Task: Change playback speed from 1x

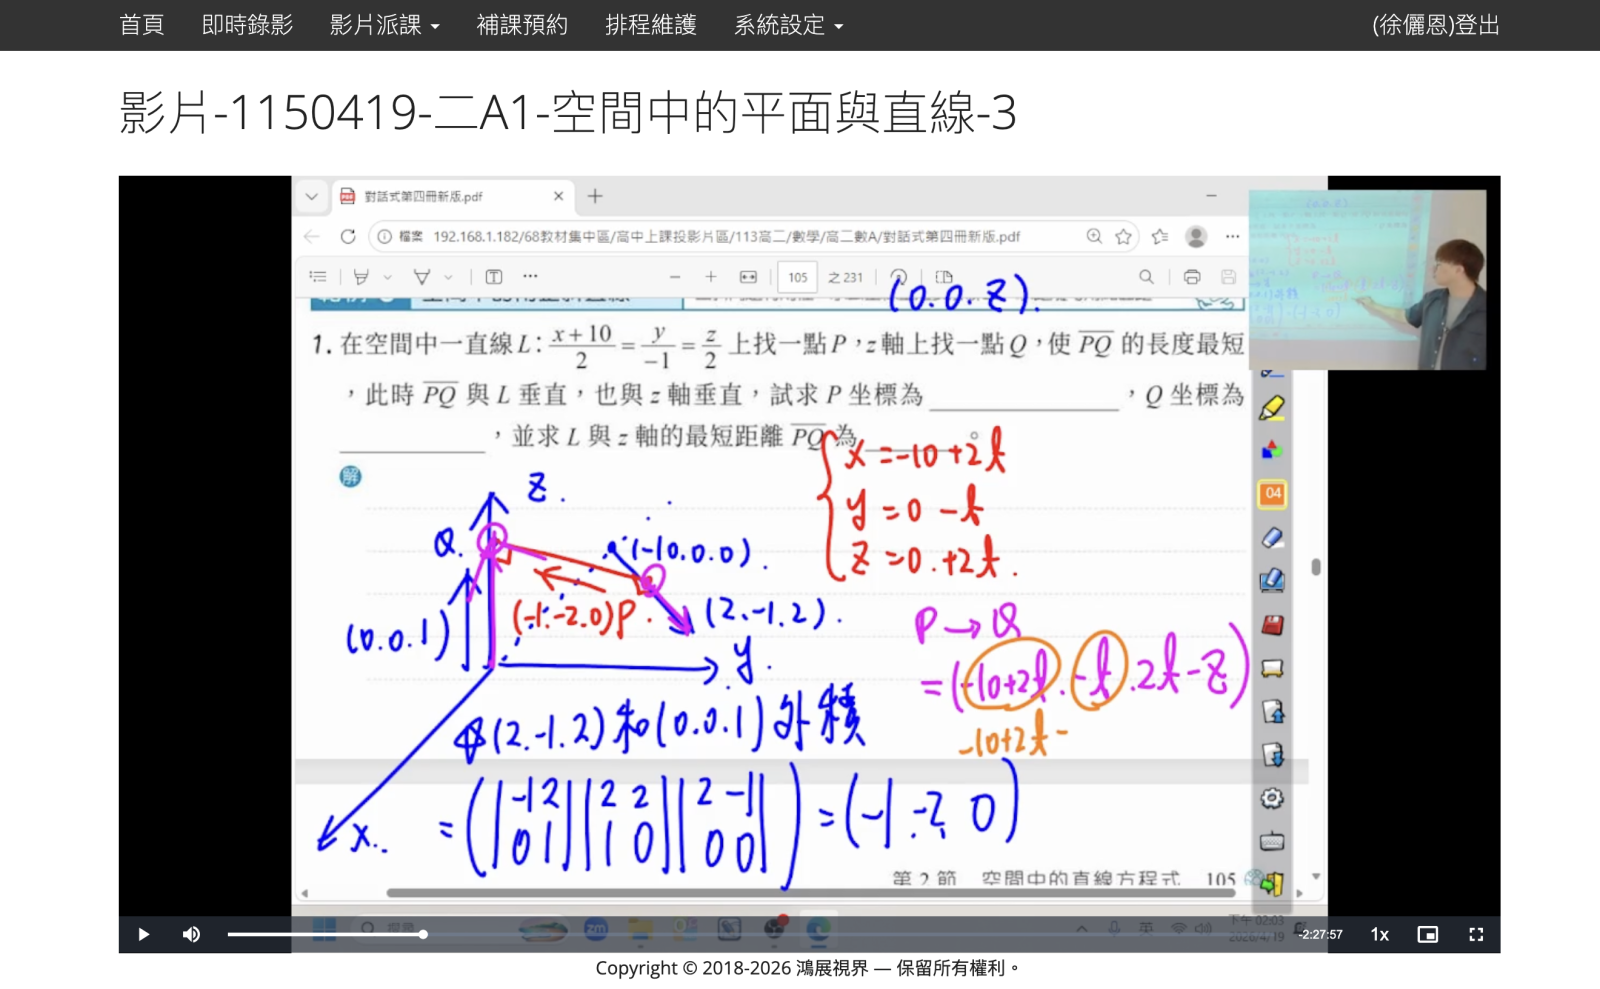Action: [x=1380, y=934]
